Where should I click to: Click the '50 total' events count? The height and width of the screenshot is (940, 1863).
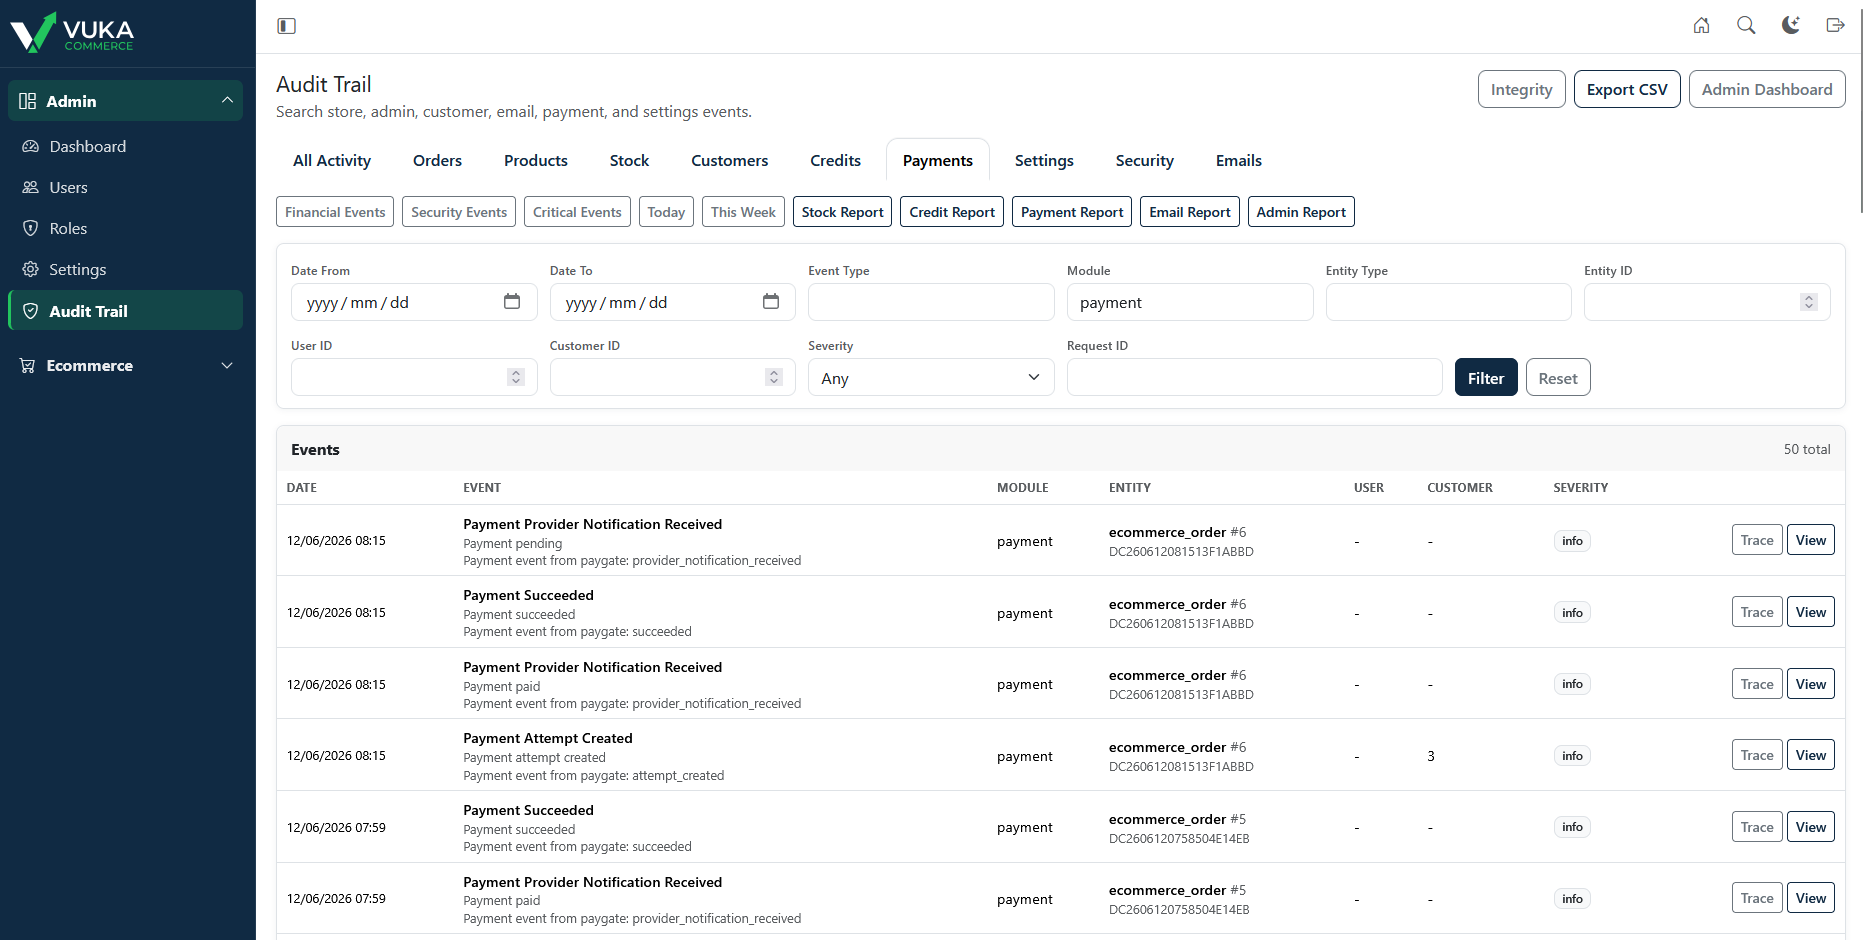point(1807,450)
